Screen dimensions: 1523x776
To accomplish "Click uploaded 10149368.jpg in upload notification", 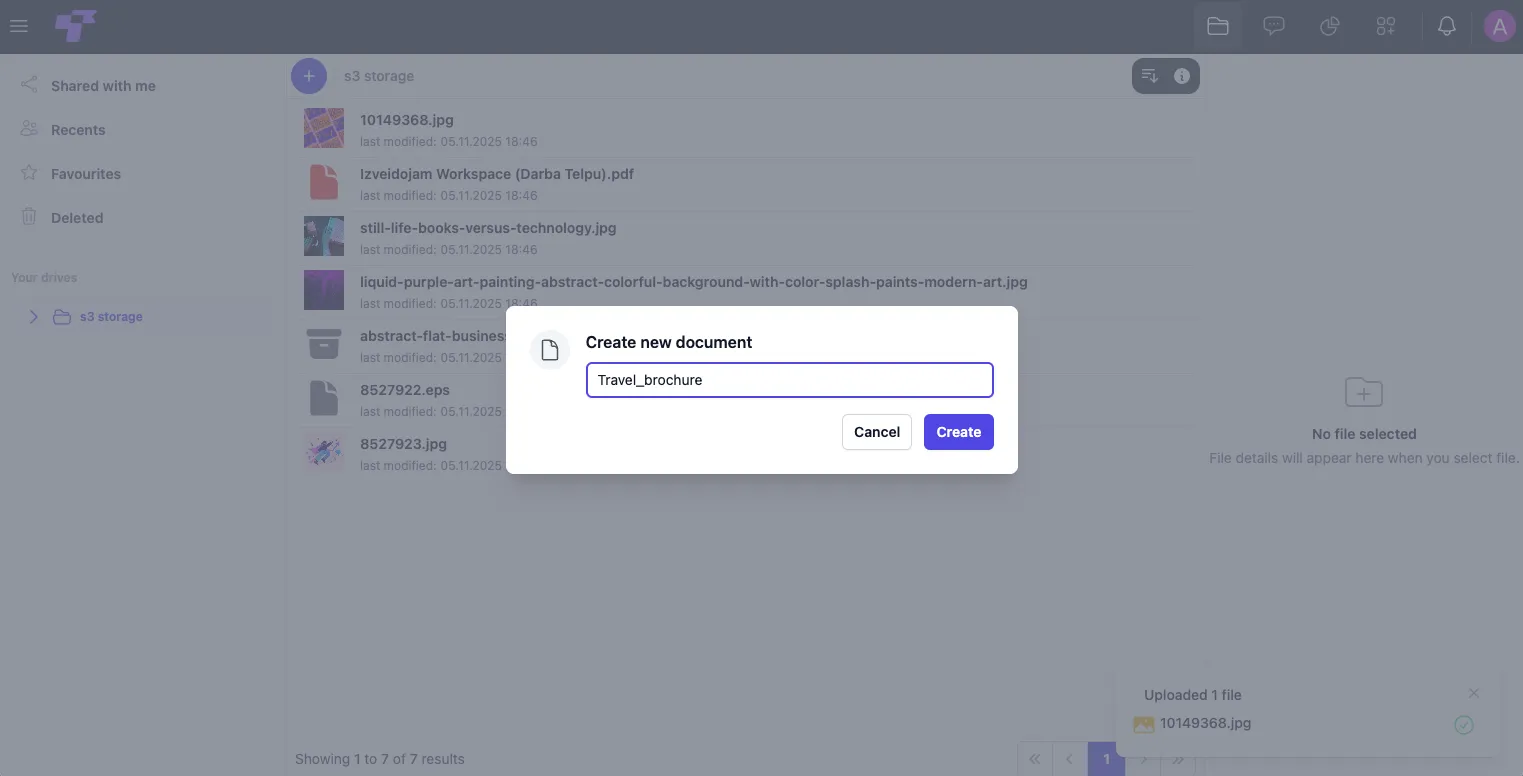I will tap(1205, 723).
